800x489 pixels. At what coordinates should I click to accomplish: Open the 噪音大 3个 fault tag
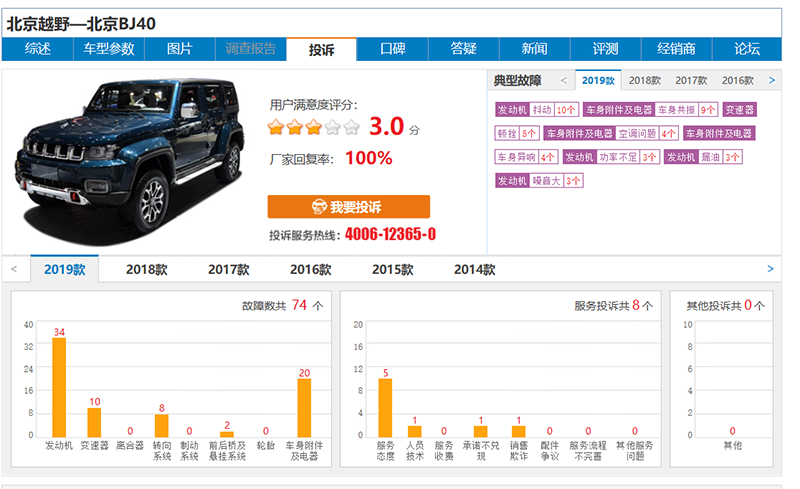point(539,180)
